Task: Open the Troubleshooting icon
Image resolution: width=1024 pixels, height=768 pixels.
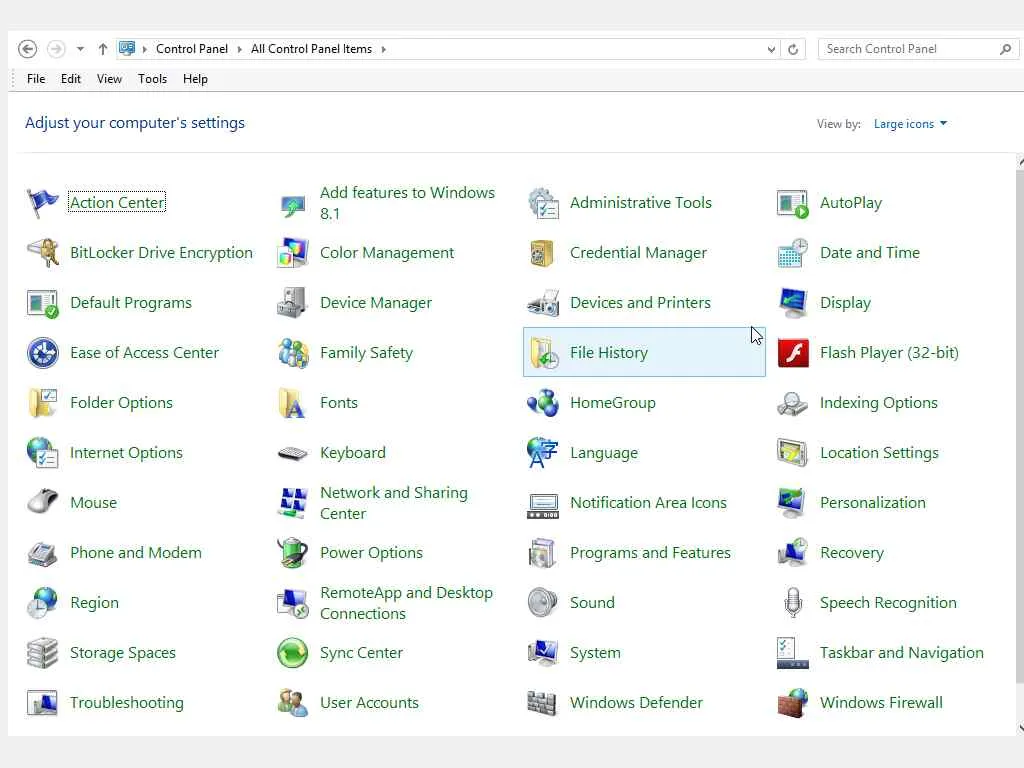Action: point(42,703)
